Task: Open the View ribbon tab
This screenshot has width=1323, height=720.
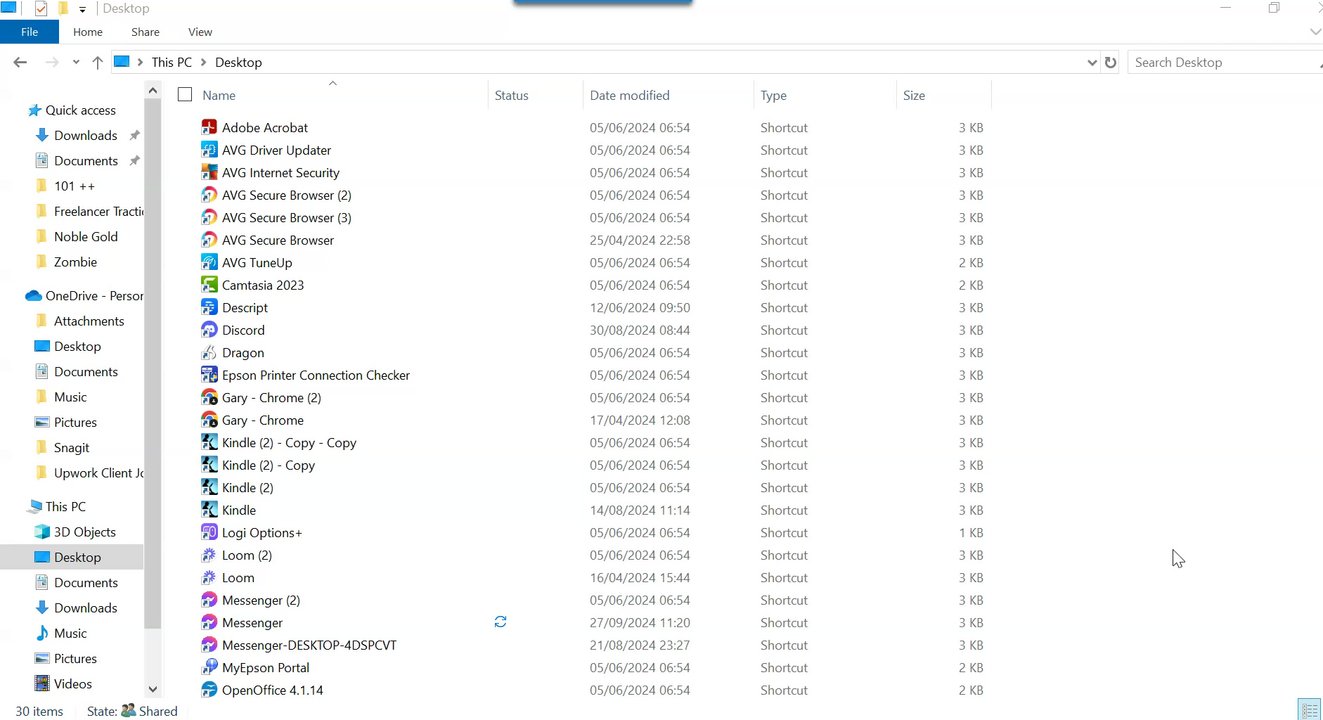Action: pyautogui.click(x=200, y=32)
